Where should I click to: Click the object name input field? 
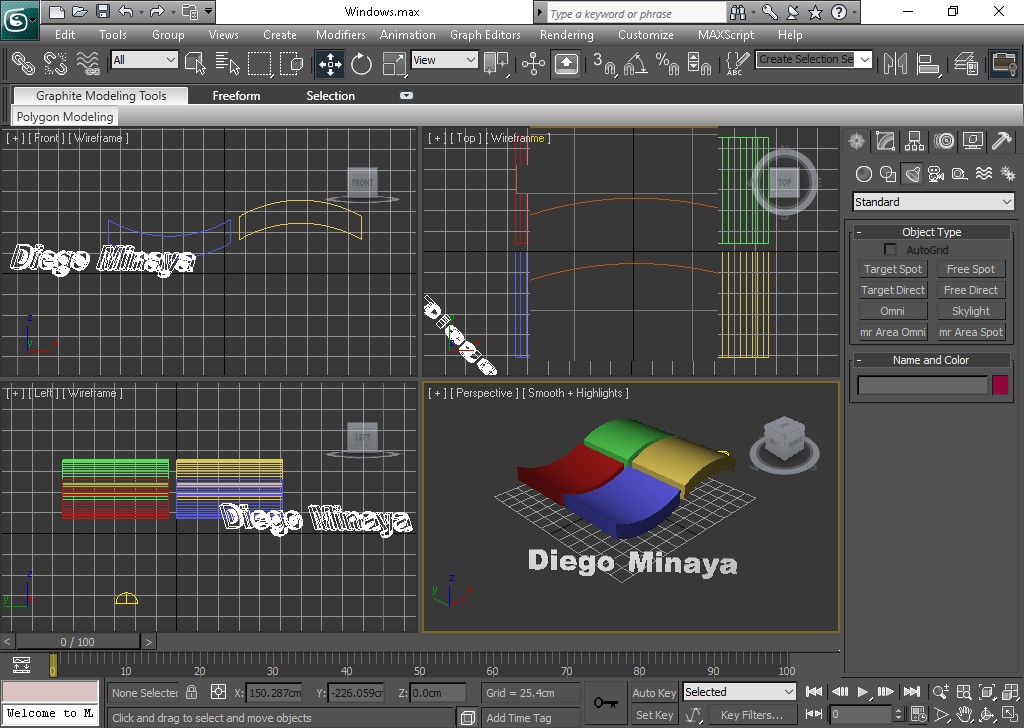point(922,385)
